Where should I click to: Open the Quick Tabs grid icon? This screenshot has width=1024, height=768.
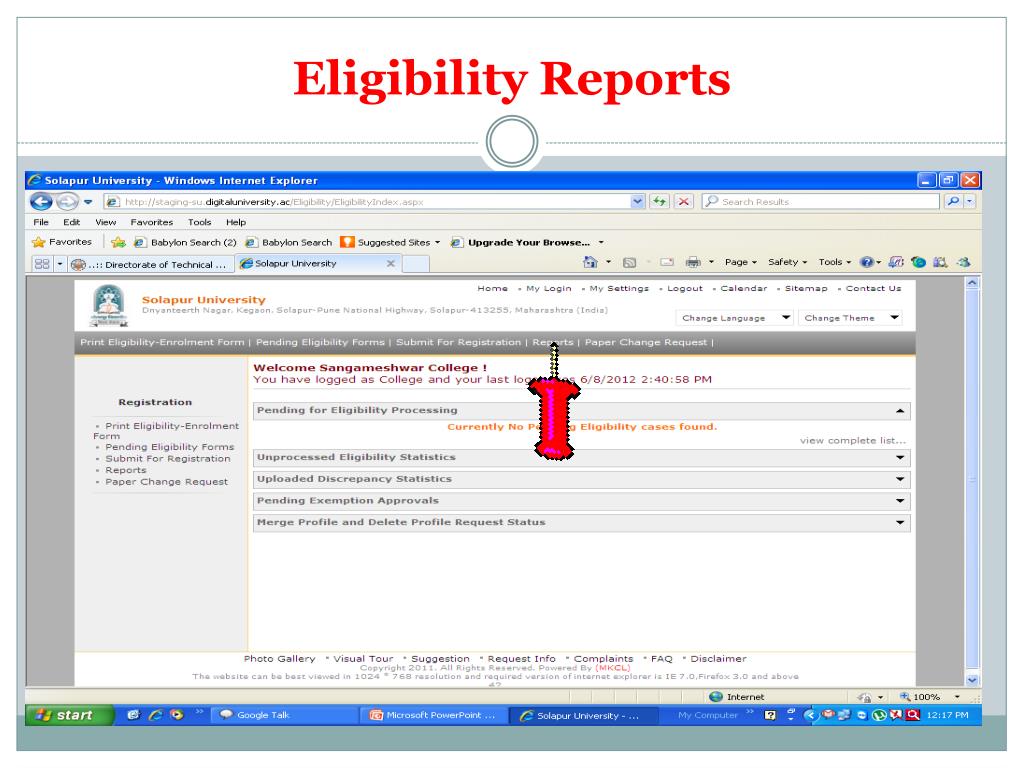(x=42, y=264)
